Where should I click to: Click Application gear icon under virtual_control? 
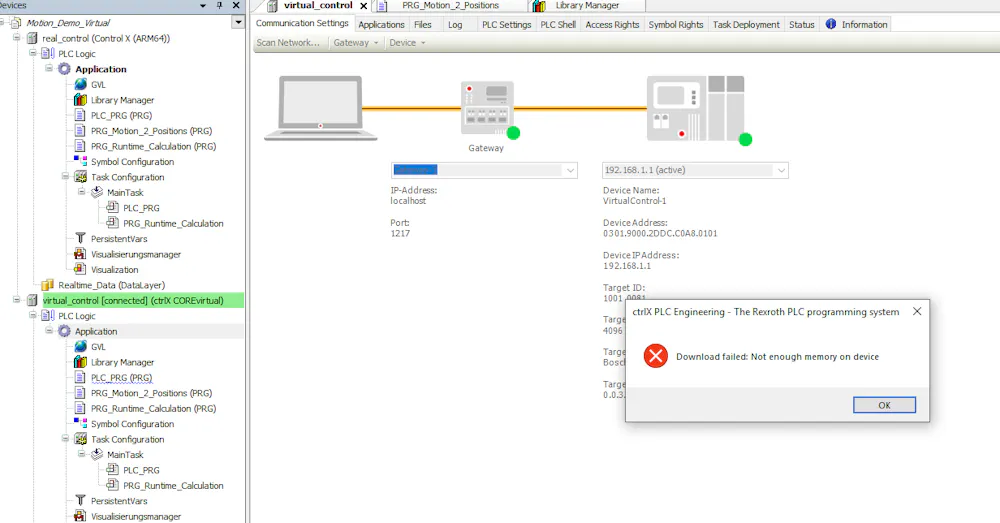coord(64,331)
